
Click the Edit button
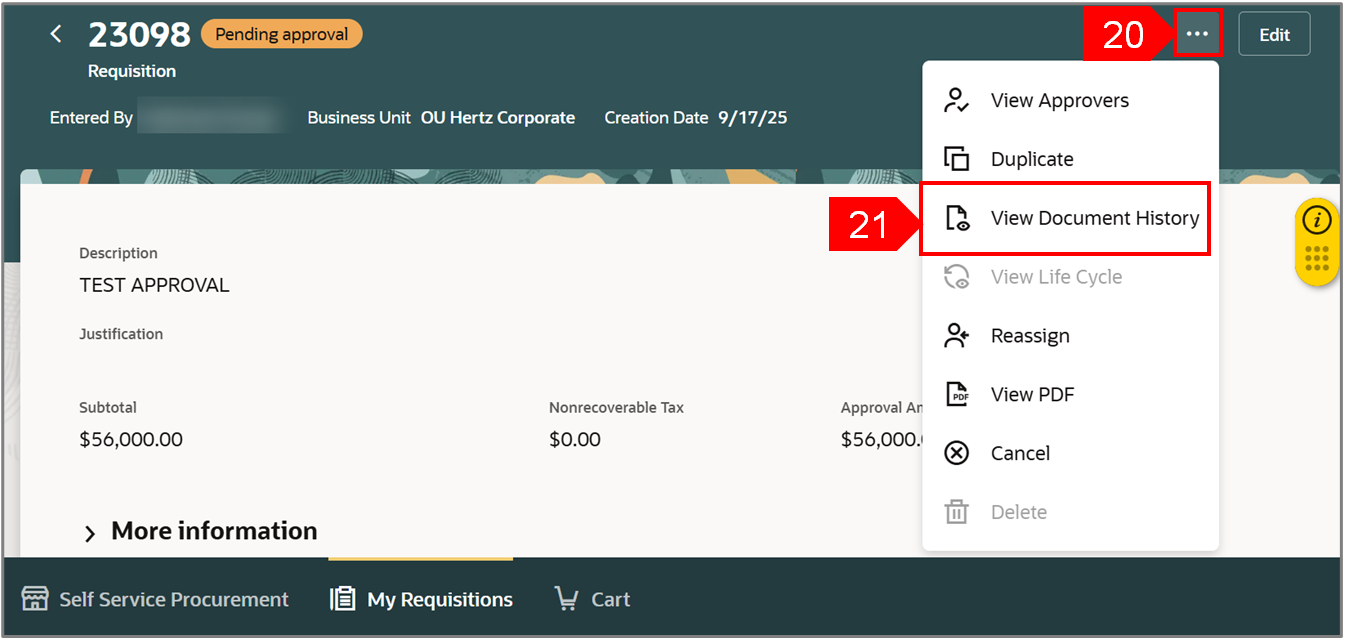tap(1274, 35)
